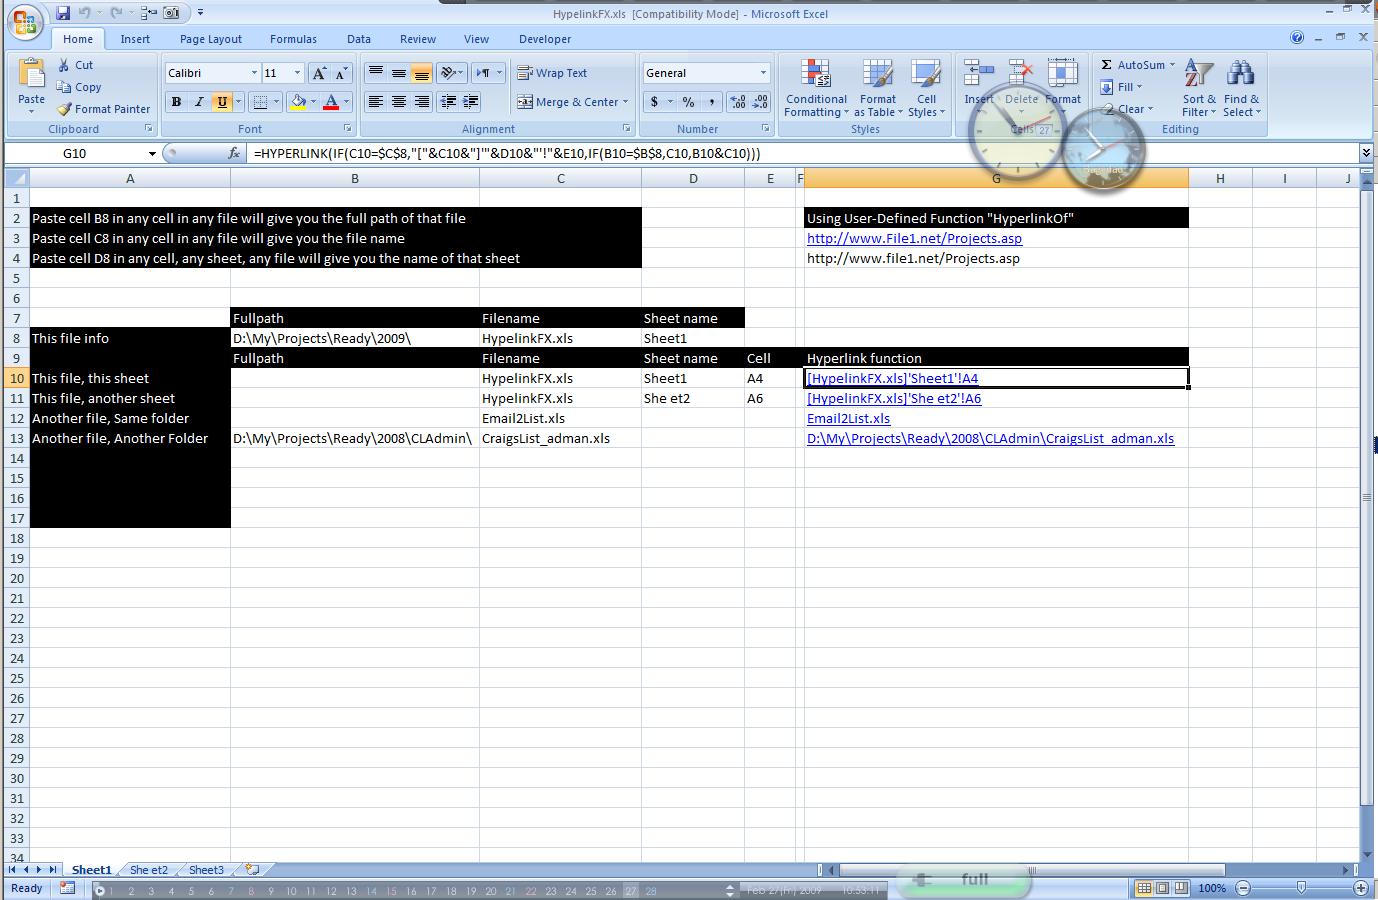Toggle Wrap Text

552,73
